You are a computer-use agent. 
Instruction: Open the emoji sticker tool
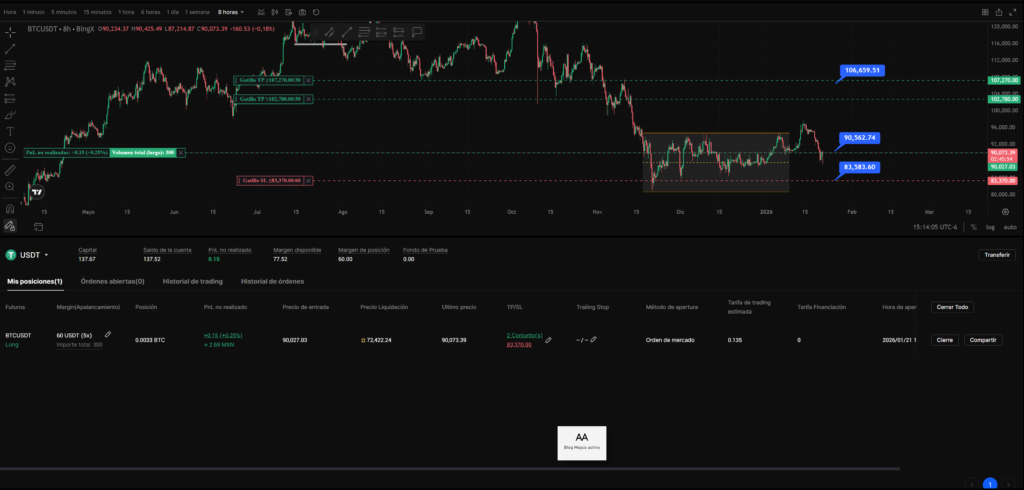click(10, 148)
